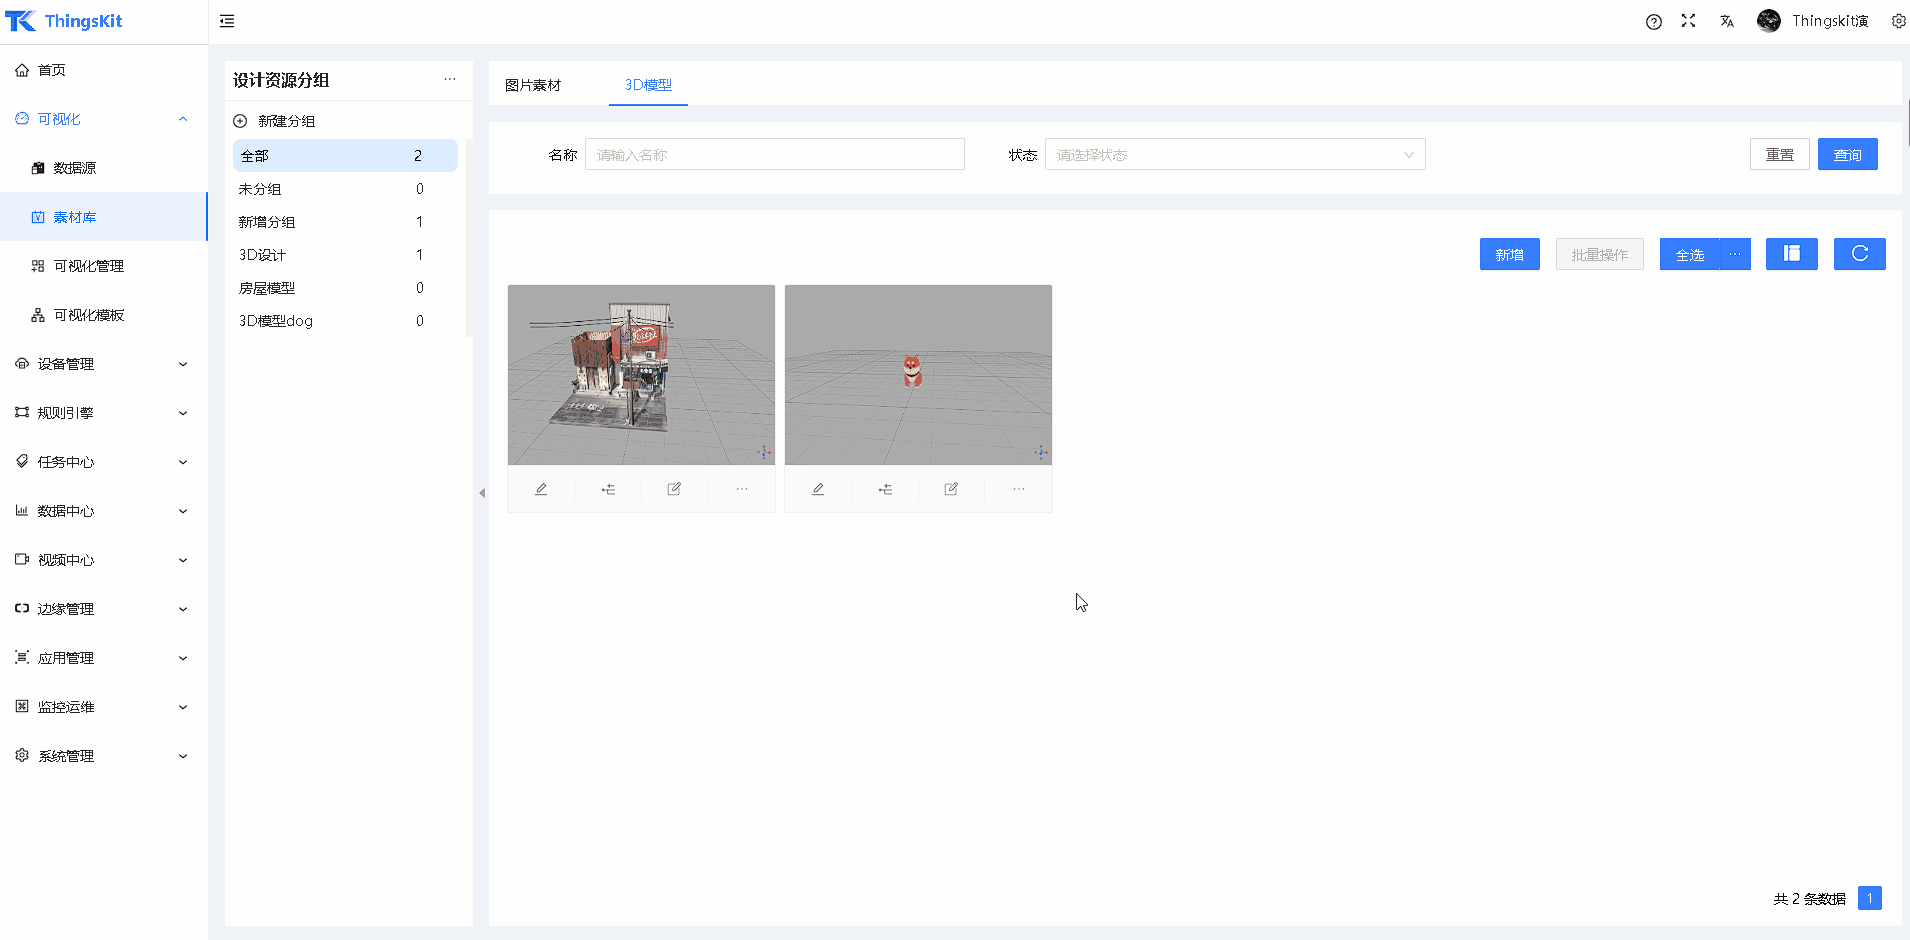Enter fullscreen mode via top bar icon
The width and height of the screenshot is (1910, 940).
click(1689, 21)
